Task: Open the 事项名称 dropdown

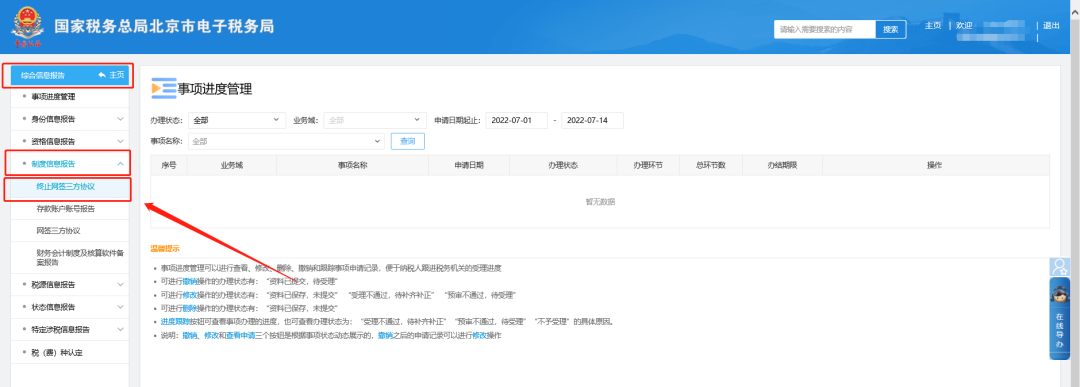Action: 286,141
